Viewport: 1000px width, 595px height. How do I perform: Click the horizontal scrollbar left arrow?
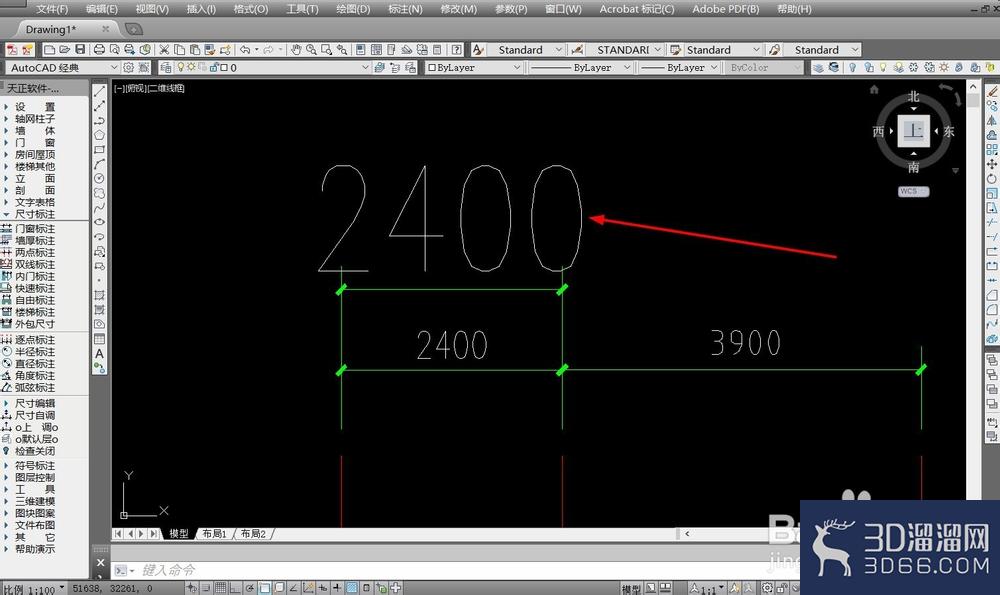click(688, 534)
